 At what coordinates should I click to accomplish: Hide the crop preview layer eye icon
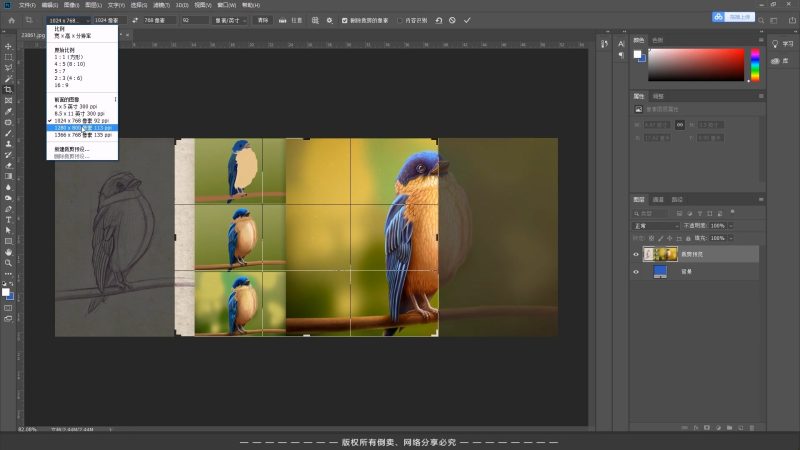point(636,255)
